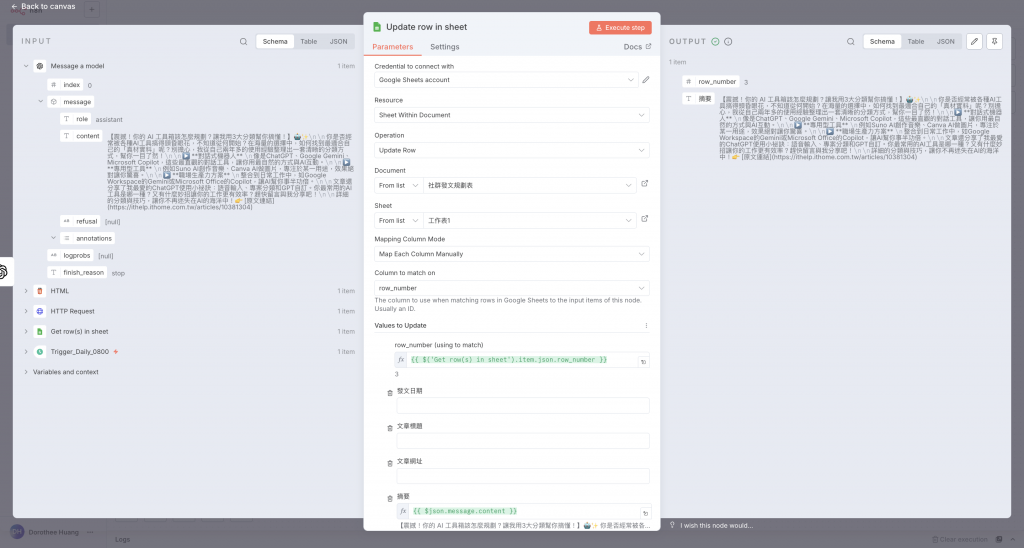Open Document From list mode dropdown
This screenshot has height=548, width=1024.
[398, 185]
